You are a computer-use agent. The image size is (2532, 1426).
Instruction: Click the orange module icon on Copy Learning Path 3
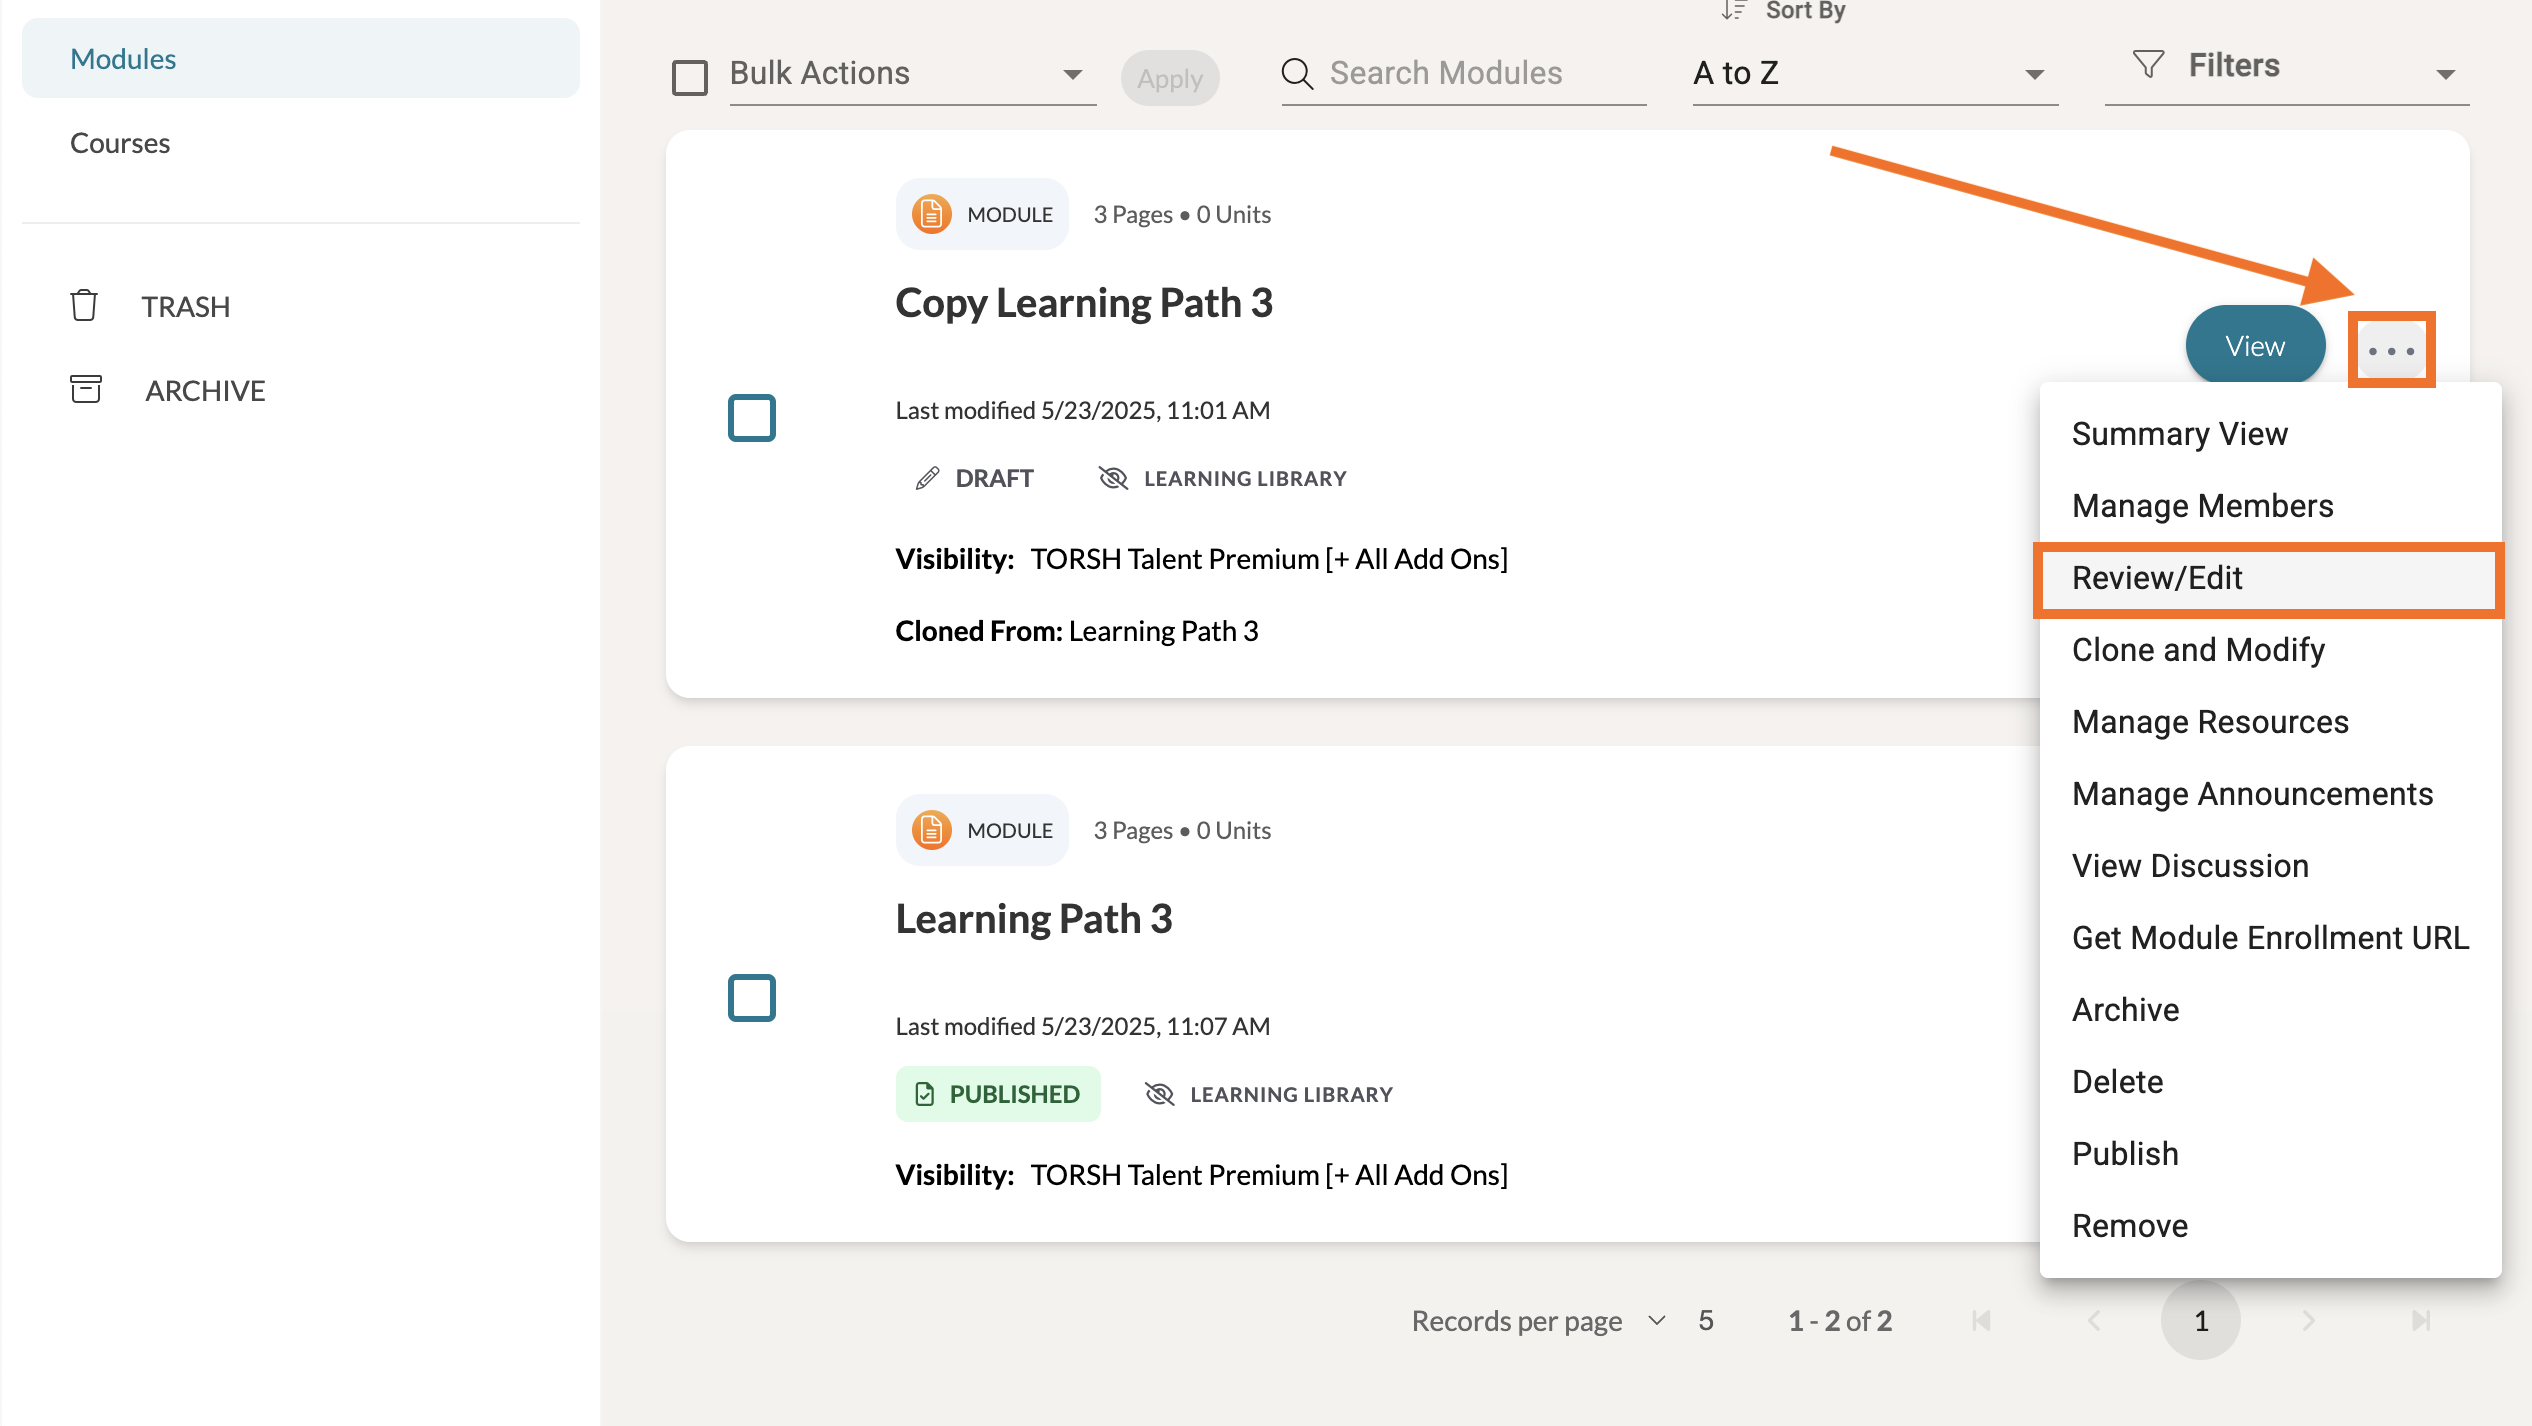[931, 214]
